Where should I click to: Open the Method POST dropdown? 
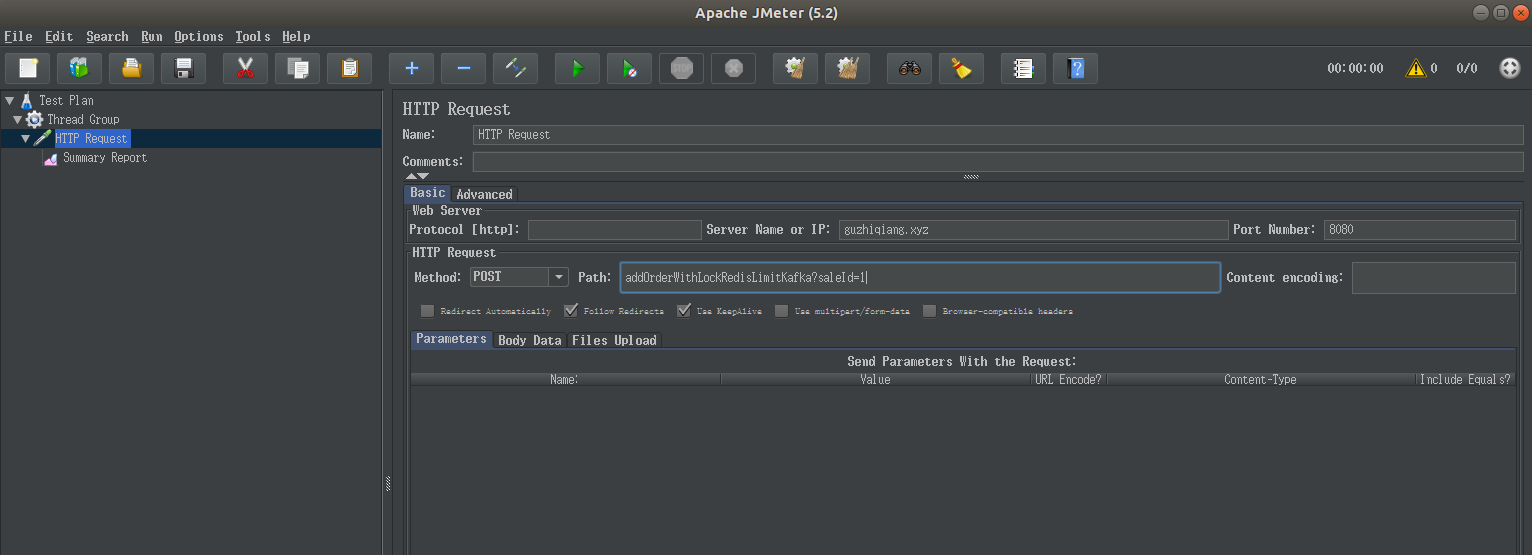[x=518, y=277]
